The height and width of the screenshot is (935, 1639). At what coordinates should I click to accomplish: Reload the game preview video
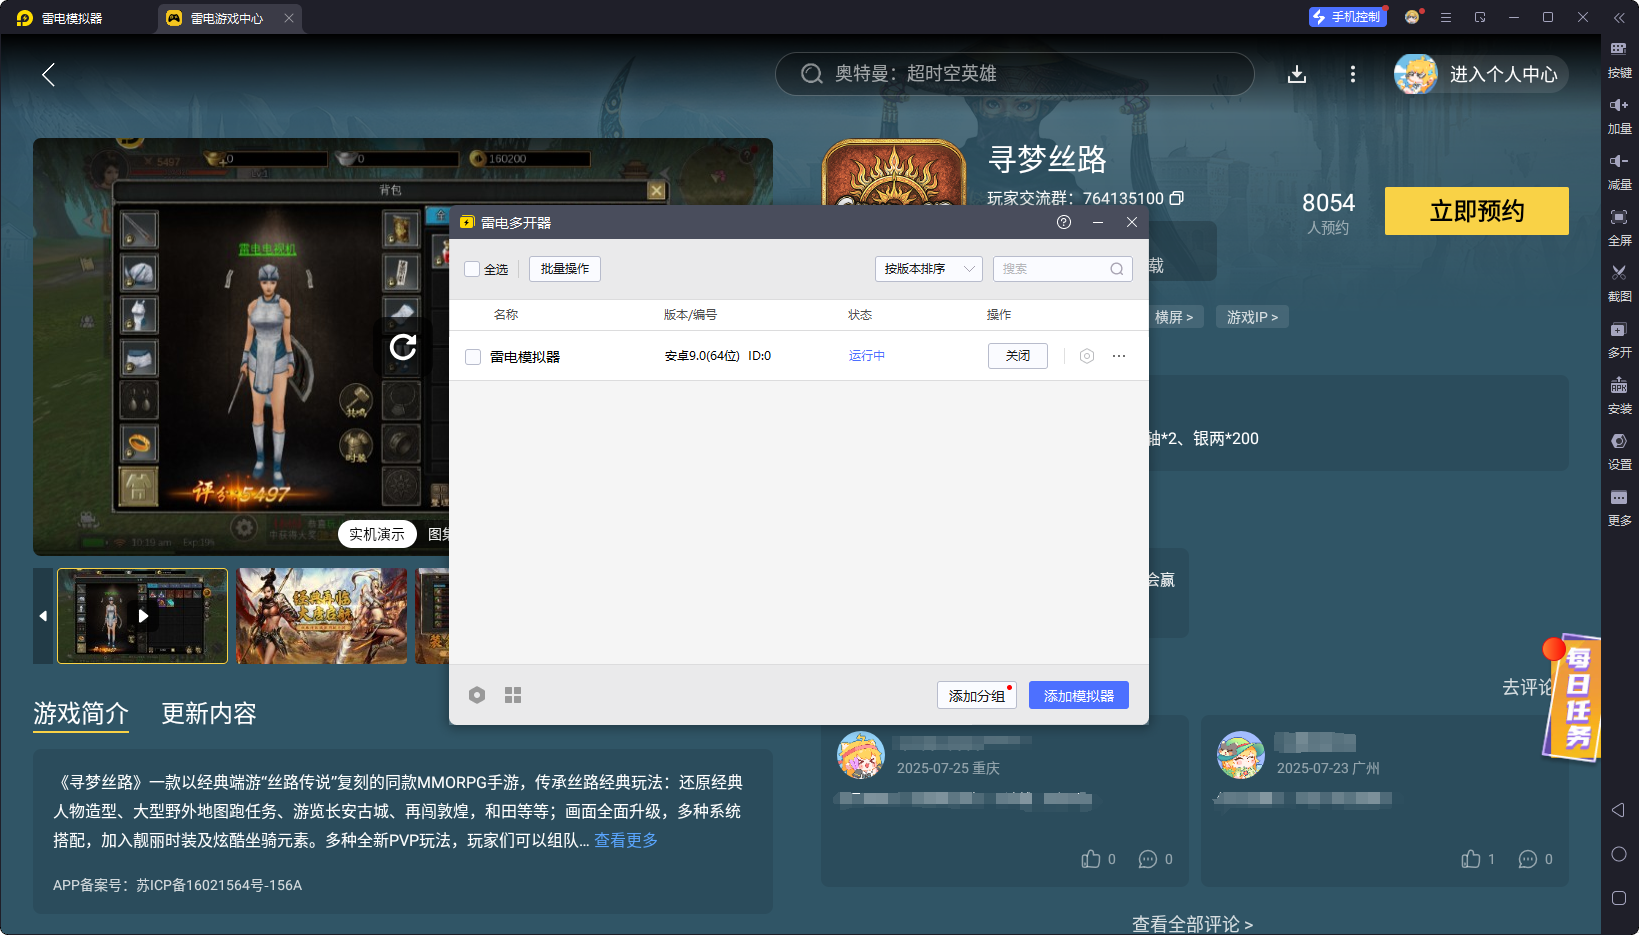(x=403, y=347)
